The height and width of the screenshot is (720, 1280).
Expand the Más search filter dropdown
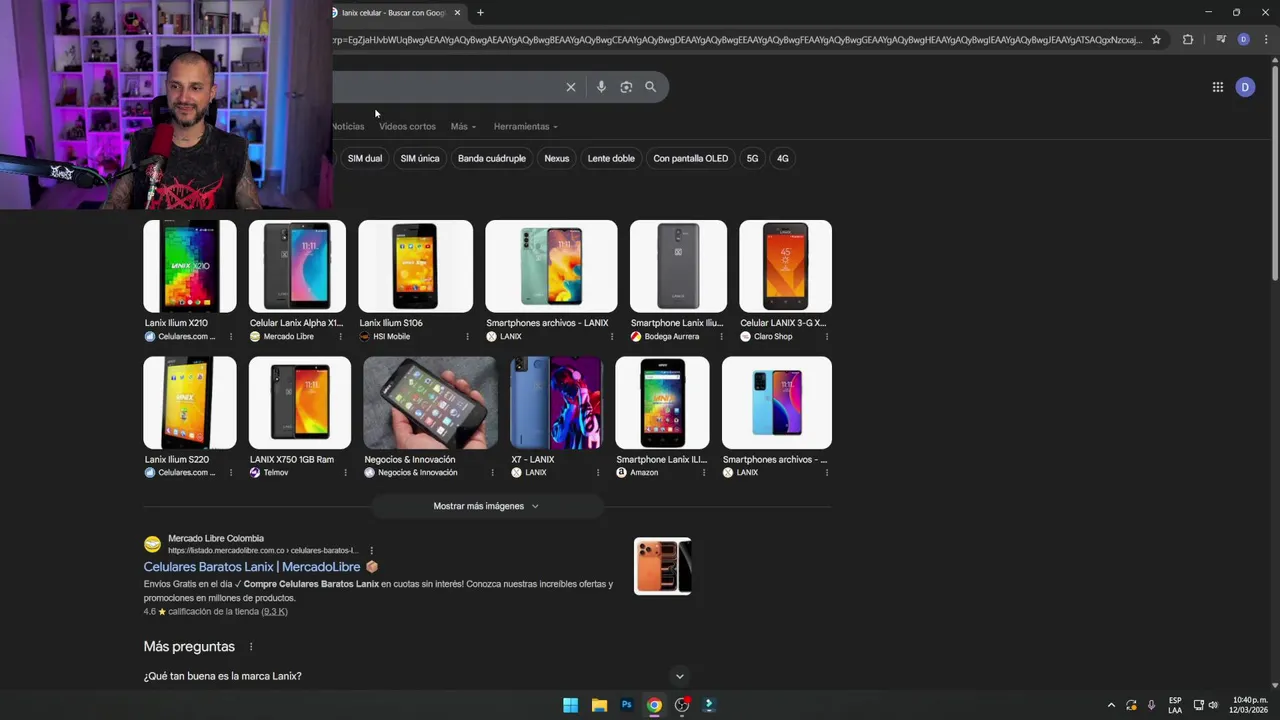[x=463, y=127]
